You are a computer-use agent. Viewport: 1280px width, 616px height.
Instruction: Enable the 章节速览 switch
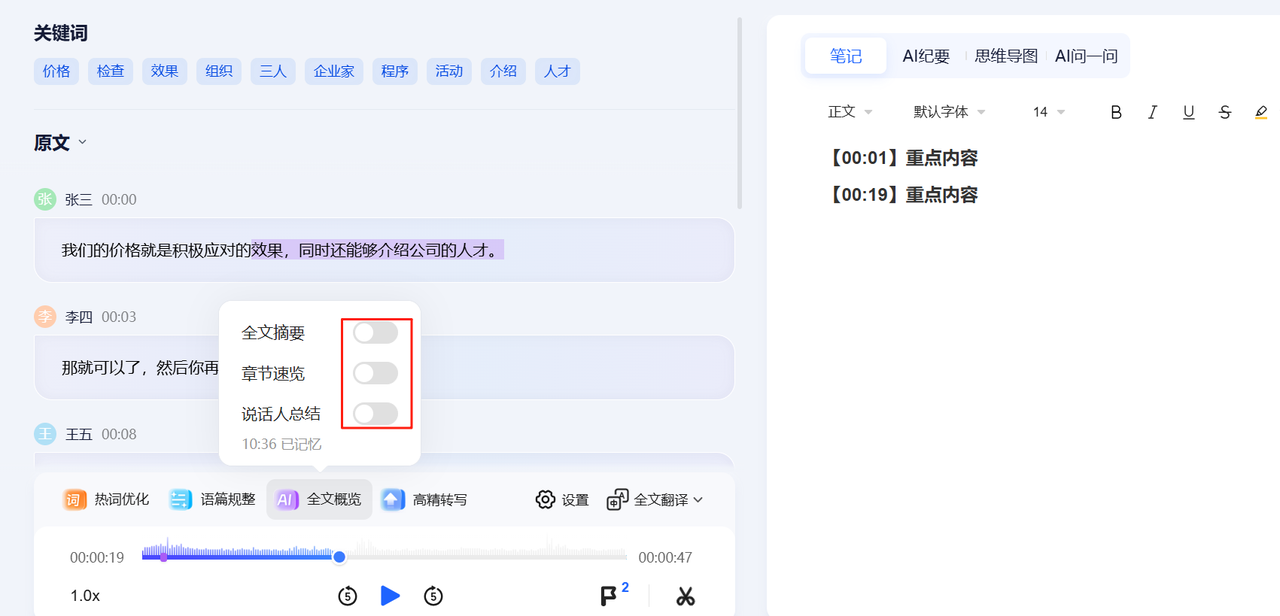point(375,373)
